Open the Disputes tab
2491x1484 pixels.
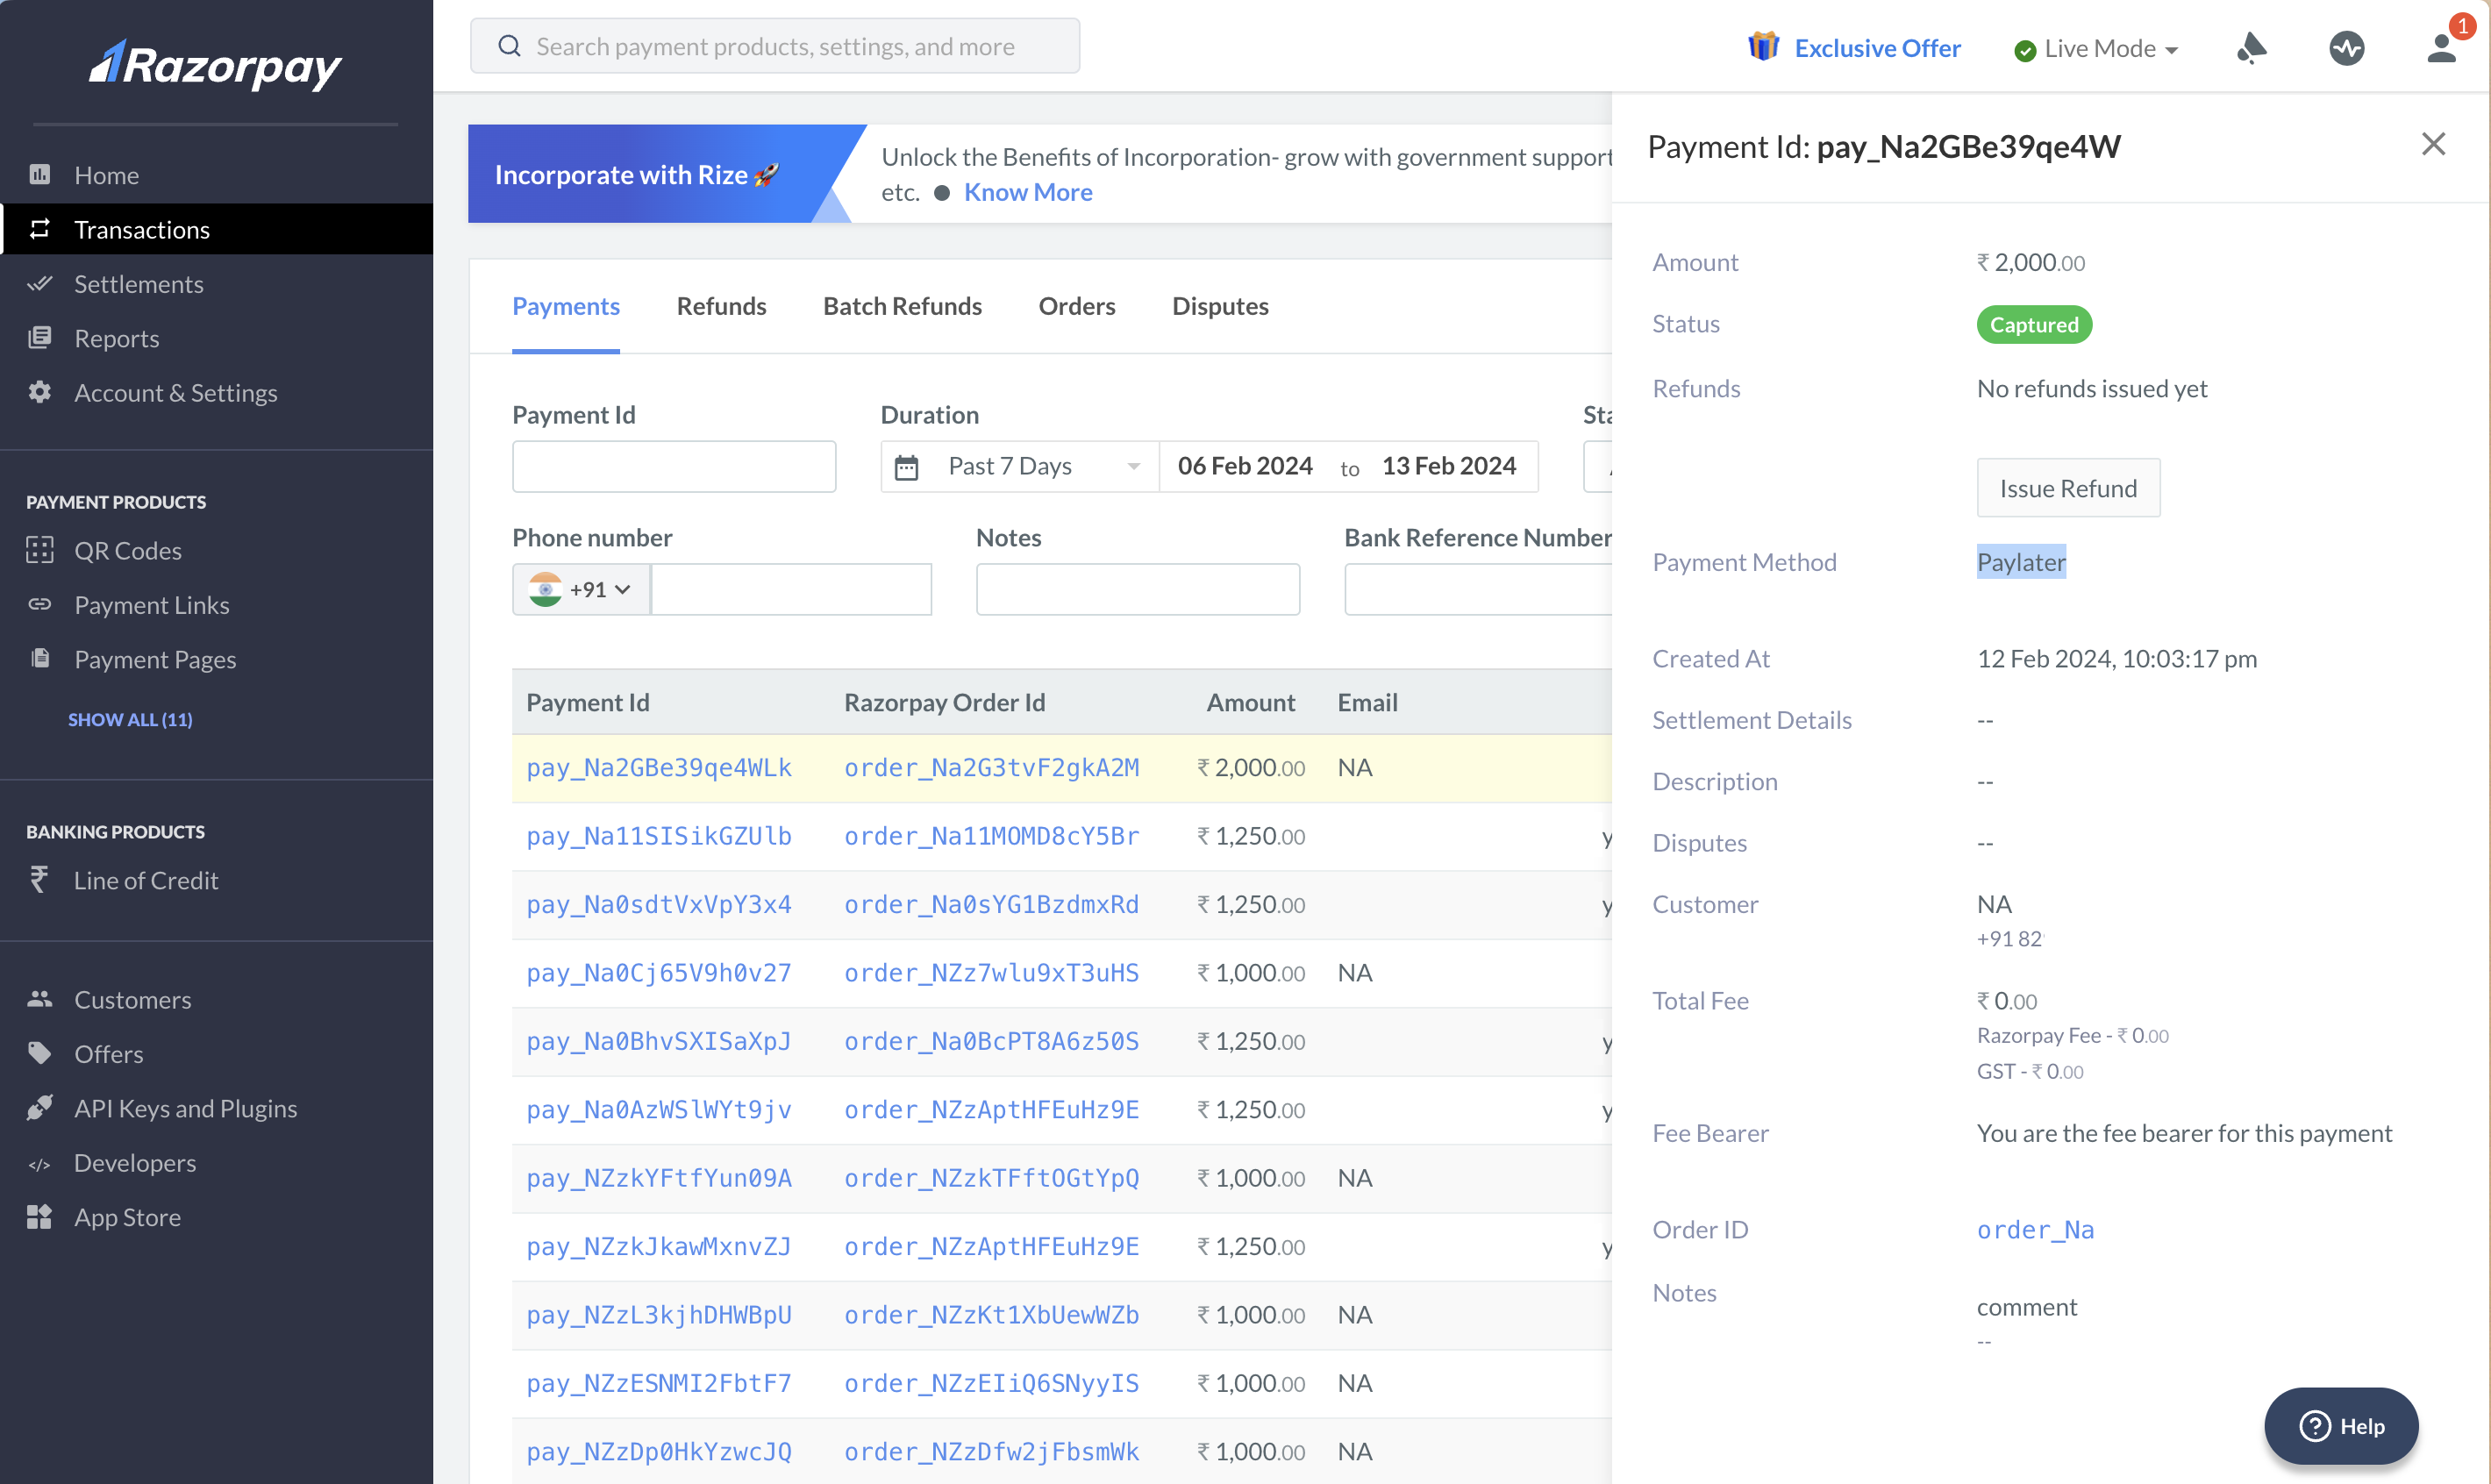click(x=1220, y=306)
